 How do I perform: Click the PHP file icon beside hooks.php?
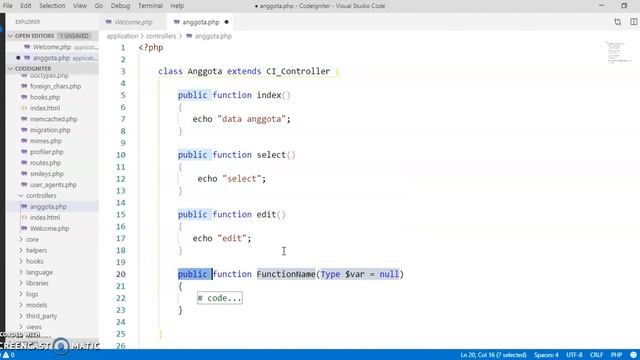pos(24,97)
